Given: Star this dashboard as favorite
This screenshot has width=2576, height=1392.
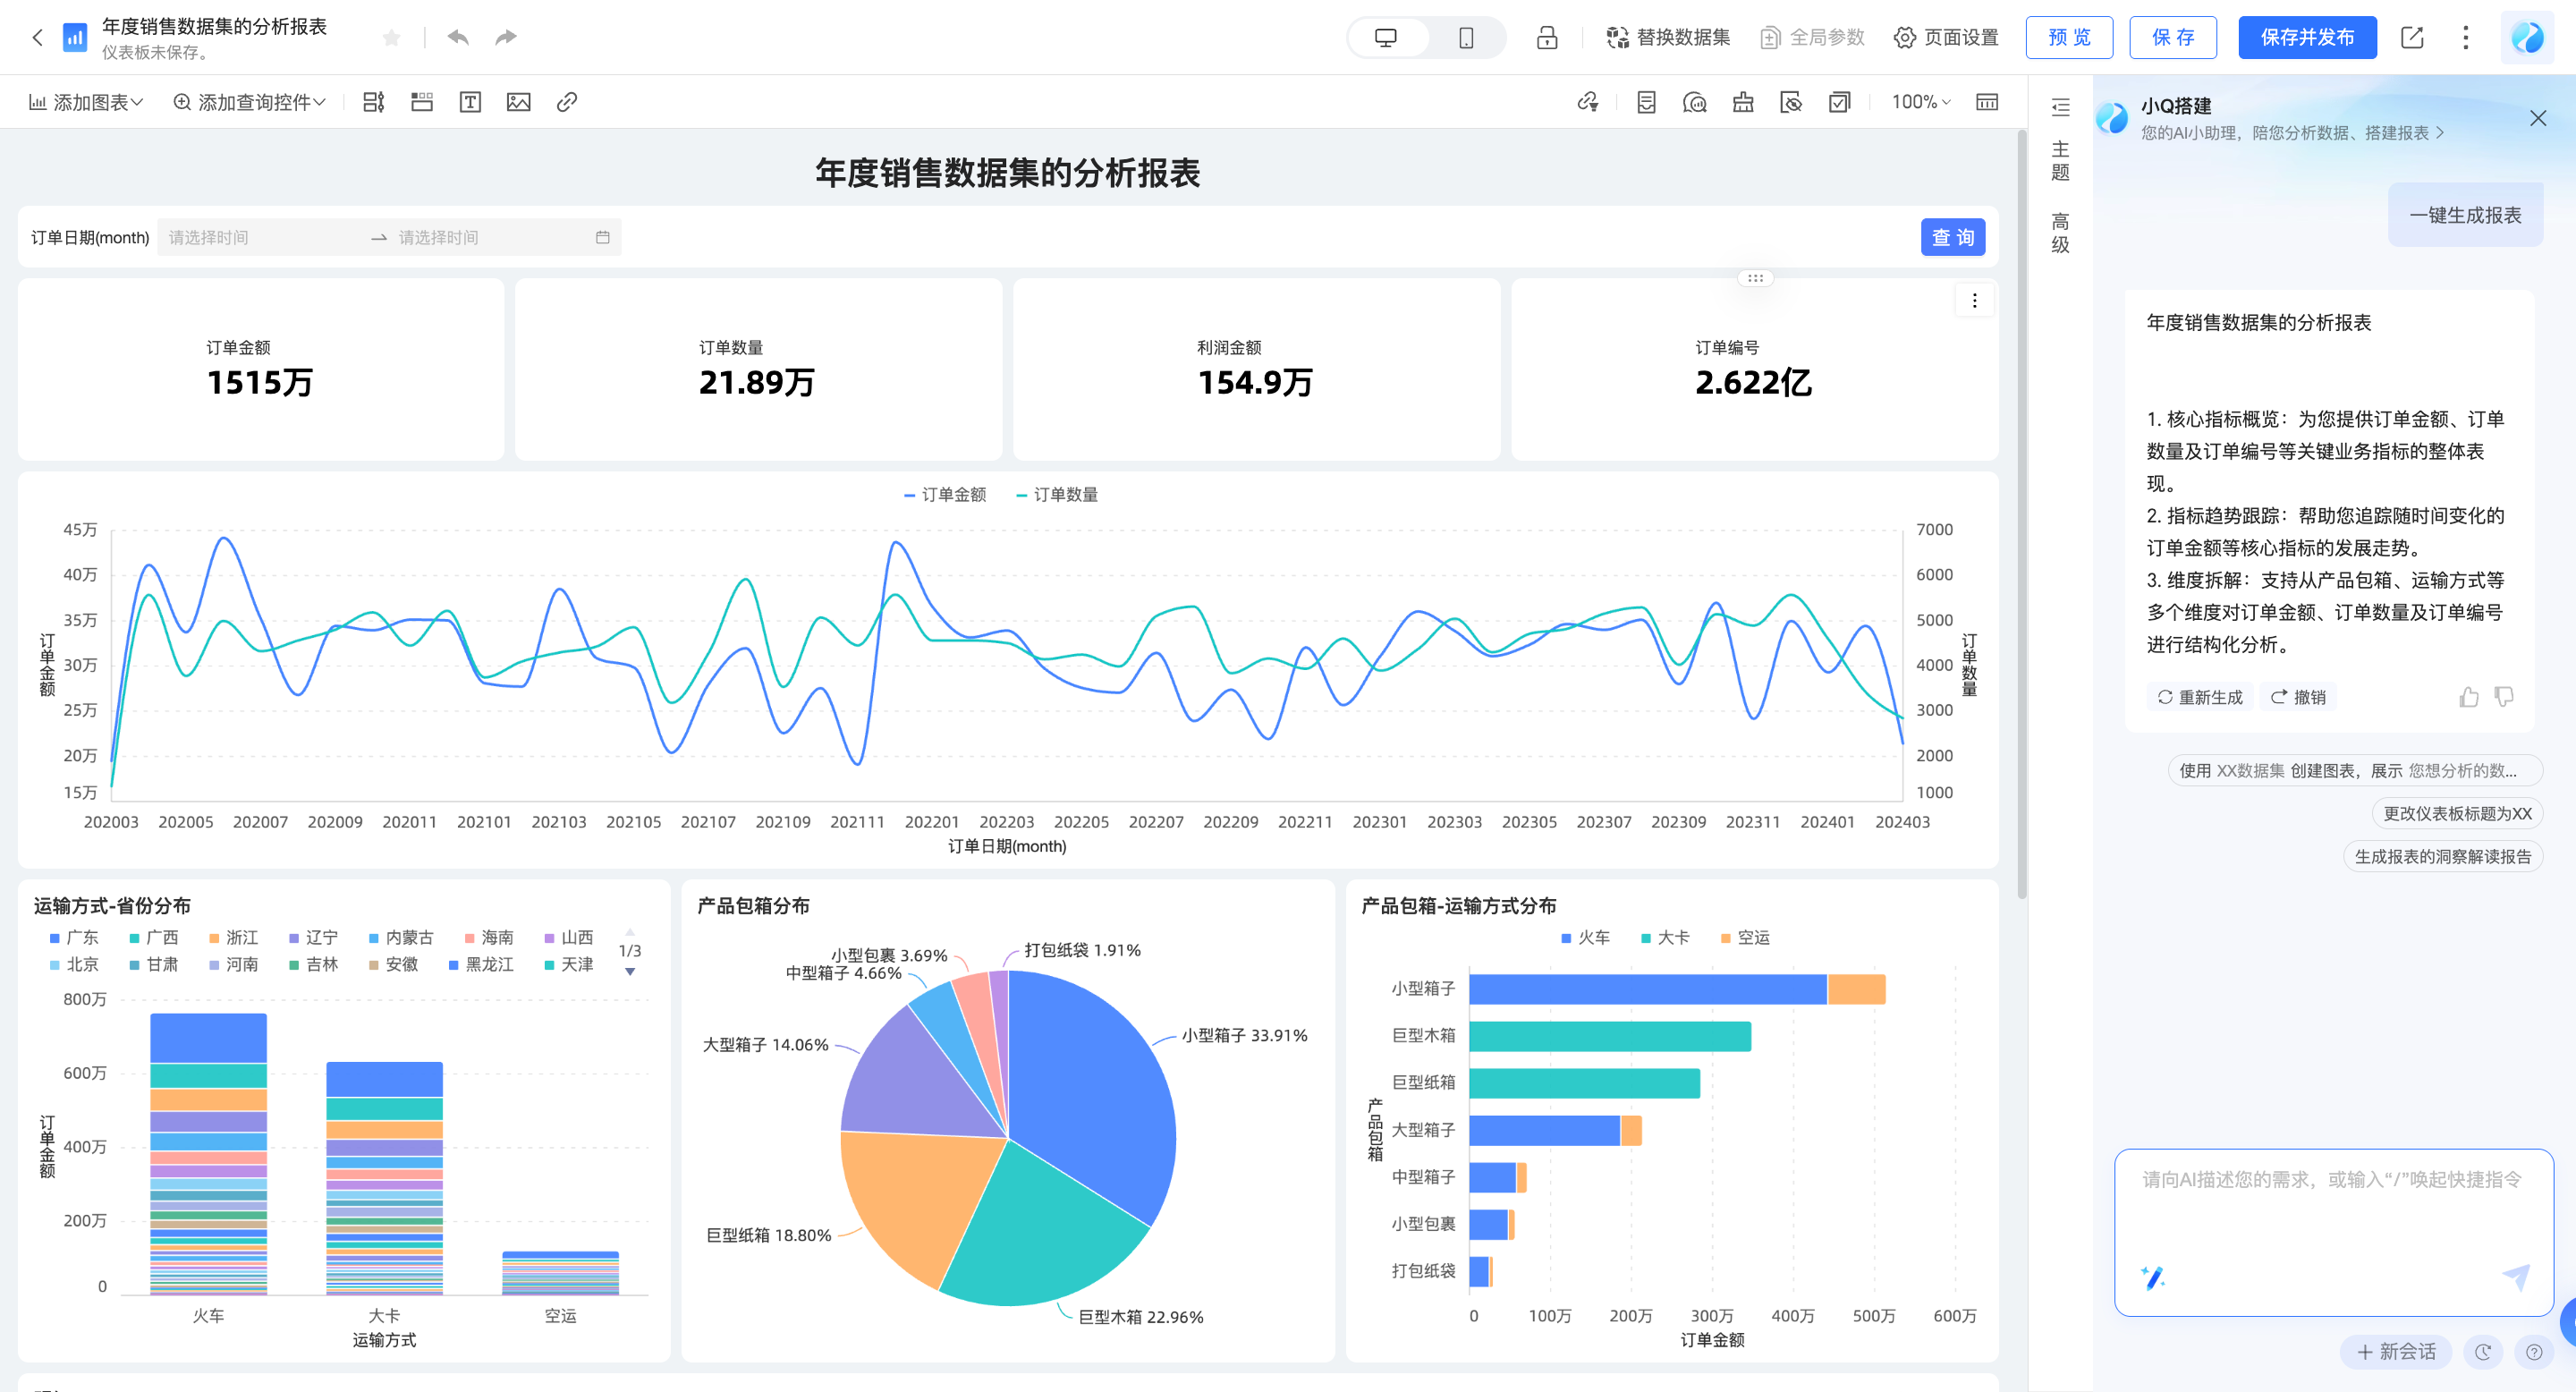Looking at the screenshot, I should [x=391, y=38].
